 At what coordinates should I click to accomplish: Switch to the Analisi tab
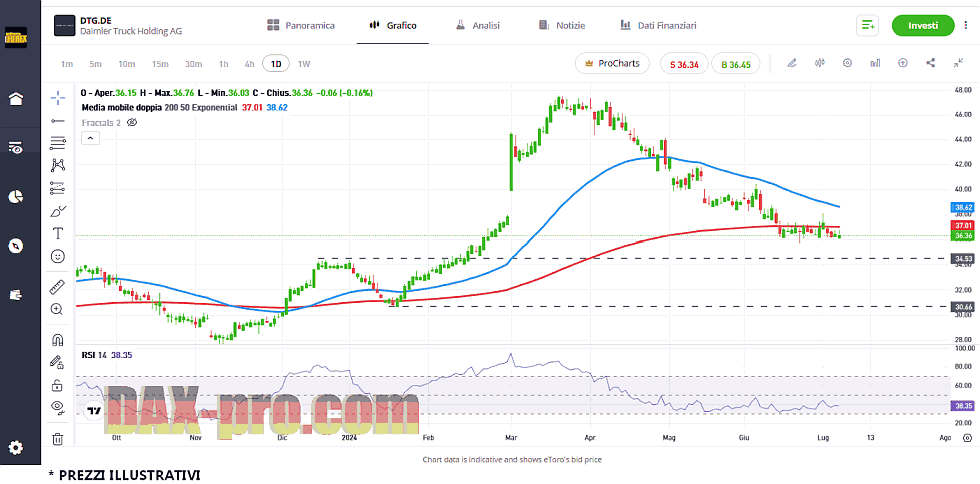(478, 26)
